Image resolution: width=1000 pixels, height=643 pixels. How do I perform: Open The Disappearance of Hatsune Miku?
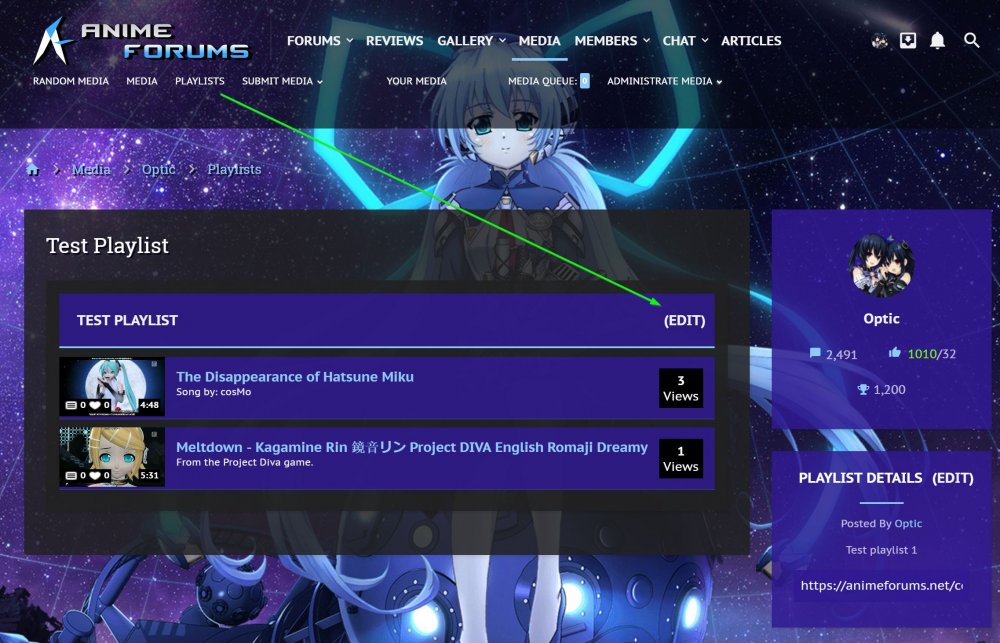(295, 376)
